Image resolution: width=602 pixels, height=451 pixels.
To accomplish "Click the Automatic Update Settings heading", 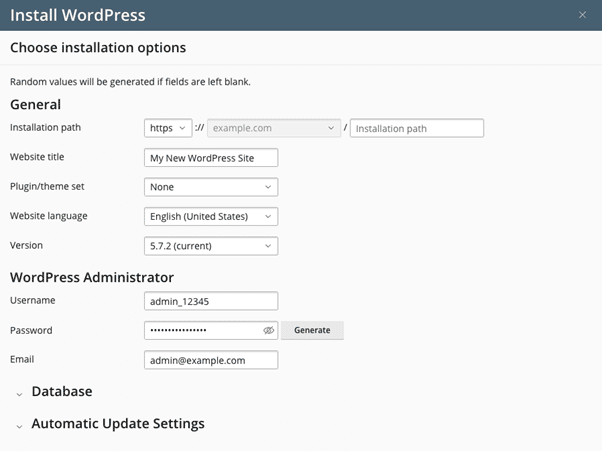I will pyautogui.click(x=118, y=424).
